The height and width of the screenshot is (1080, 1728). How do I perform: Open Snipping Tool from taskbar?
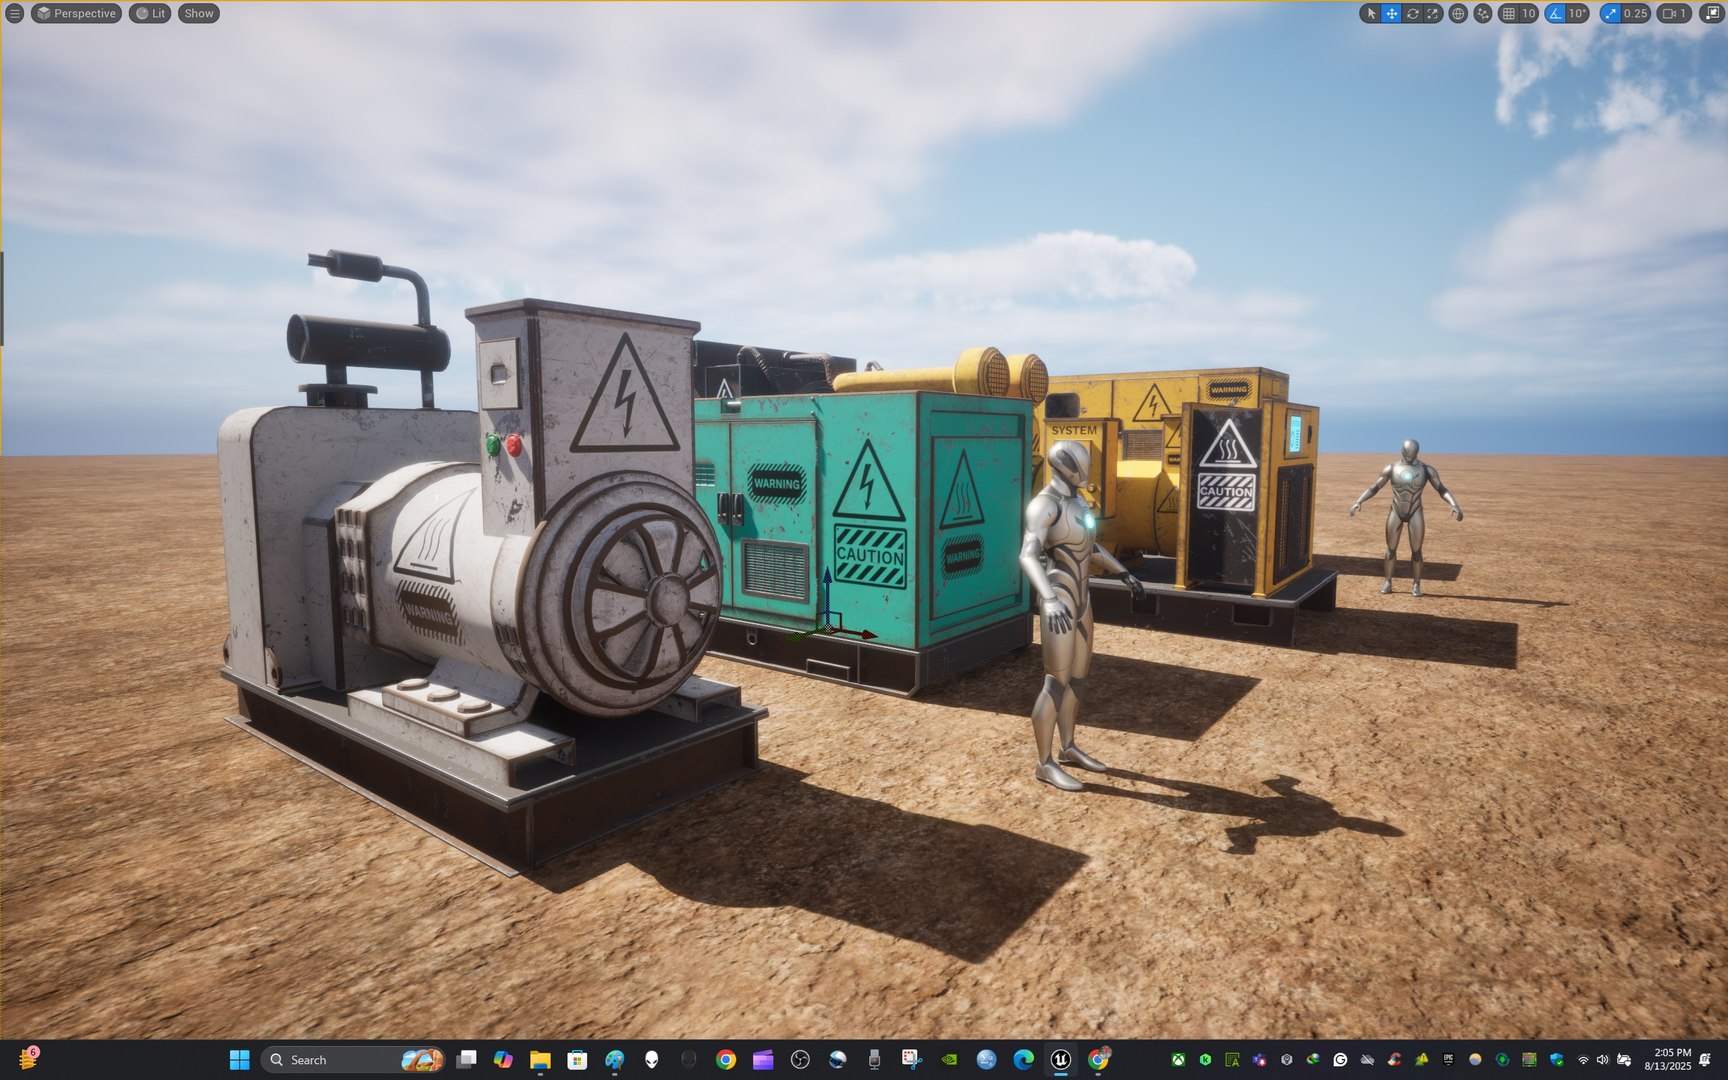pyautogui.click(x=911, y=1060)
